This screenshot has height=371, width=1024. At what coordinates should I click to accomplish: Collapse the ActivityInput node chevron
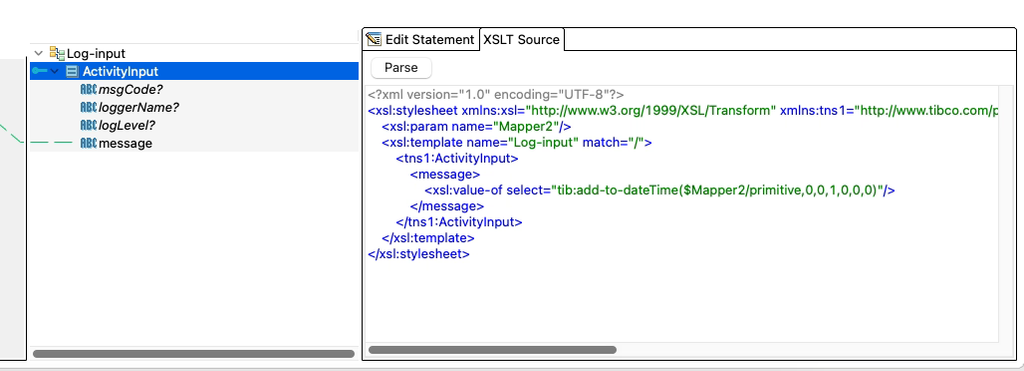pyautogui.click(x=55, y=72)
